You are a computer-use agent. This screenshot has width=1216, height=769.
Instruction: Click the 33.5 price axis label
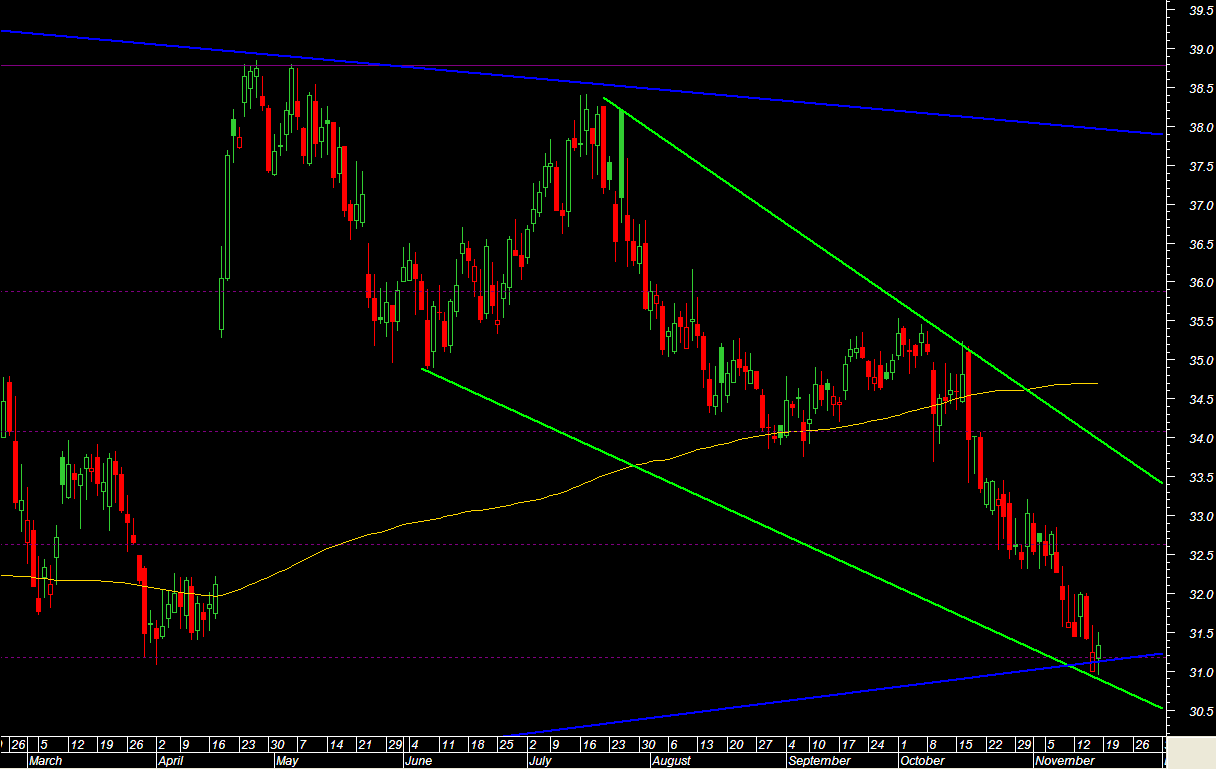tap(1200, 478)
